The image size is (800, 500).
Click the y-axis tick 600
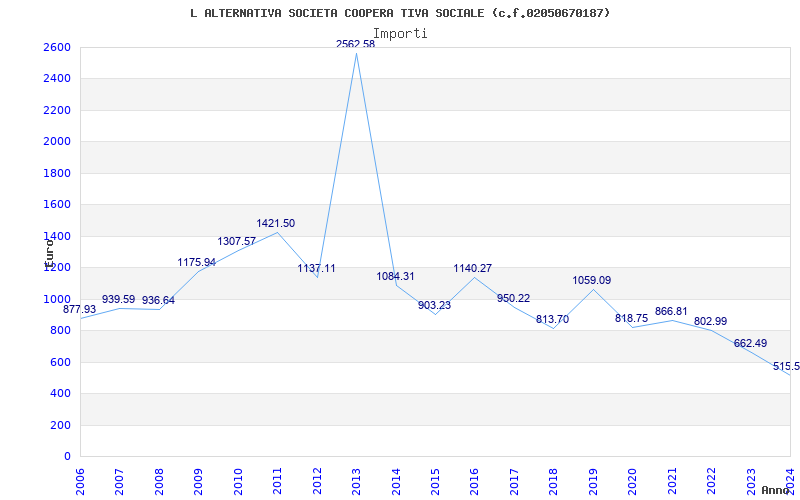coord(60,362)
